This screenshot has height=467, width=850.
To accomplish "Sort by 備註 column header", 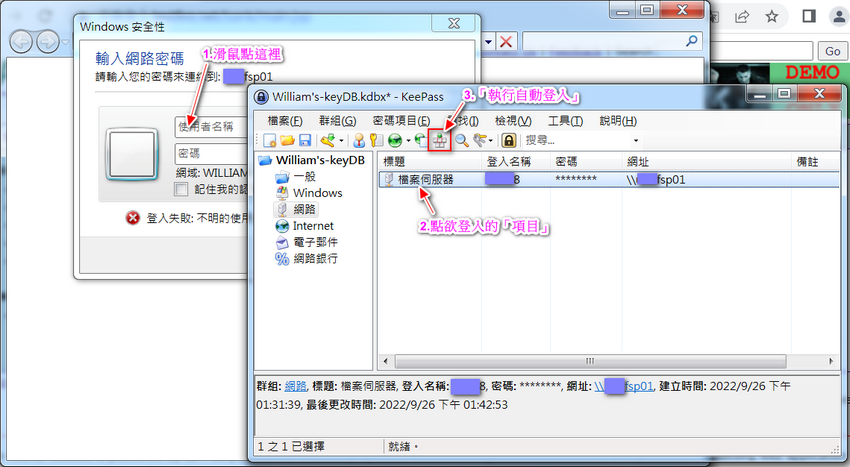I will (x=815, y=162).
